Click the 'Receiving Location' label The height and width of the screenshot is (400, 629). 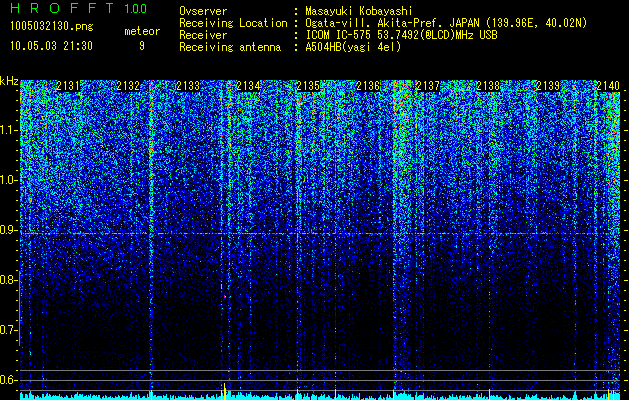(x=233, y=23)
